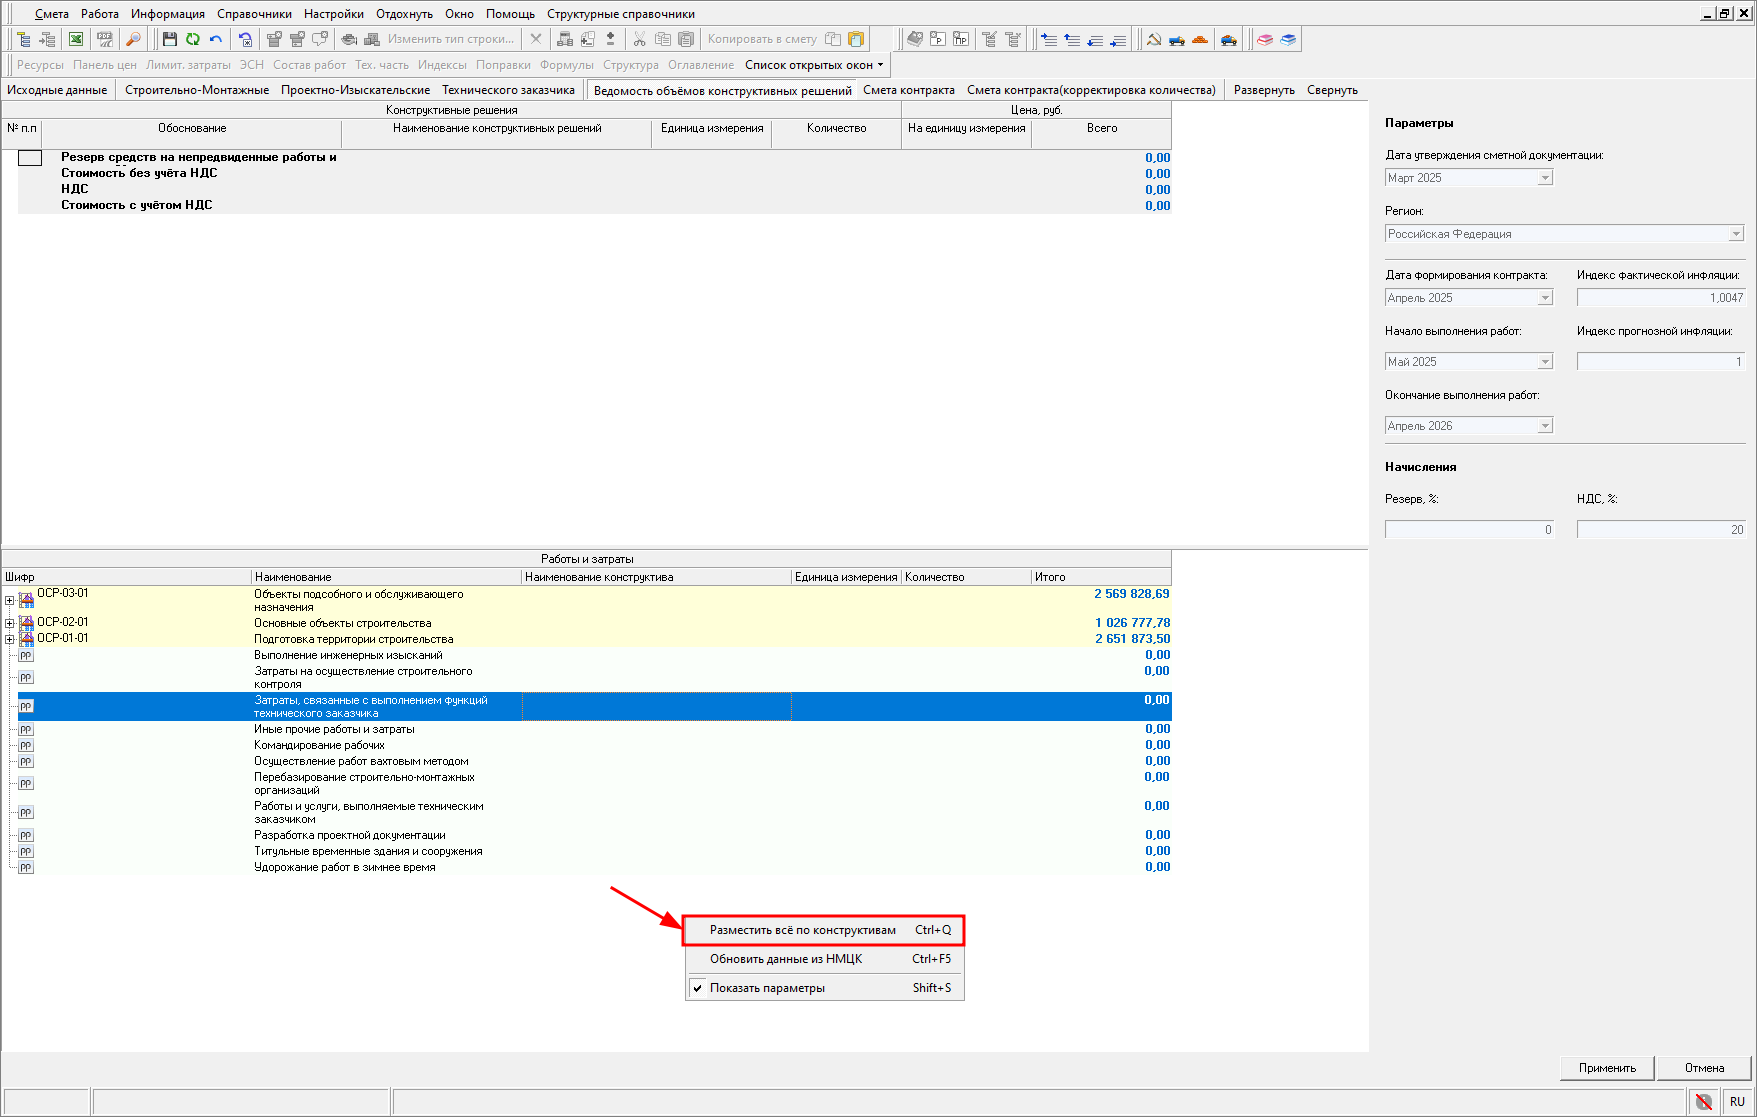This screenshot has width=1757, height=1117.
Task: Click the magnifier search icon
Action: pos(133,39)
